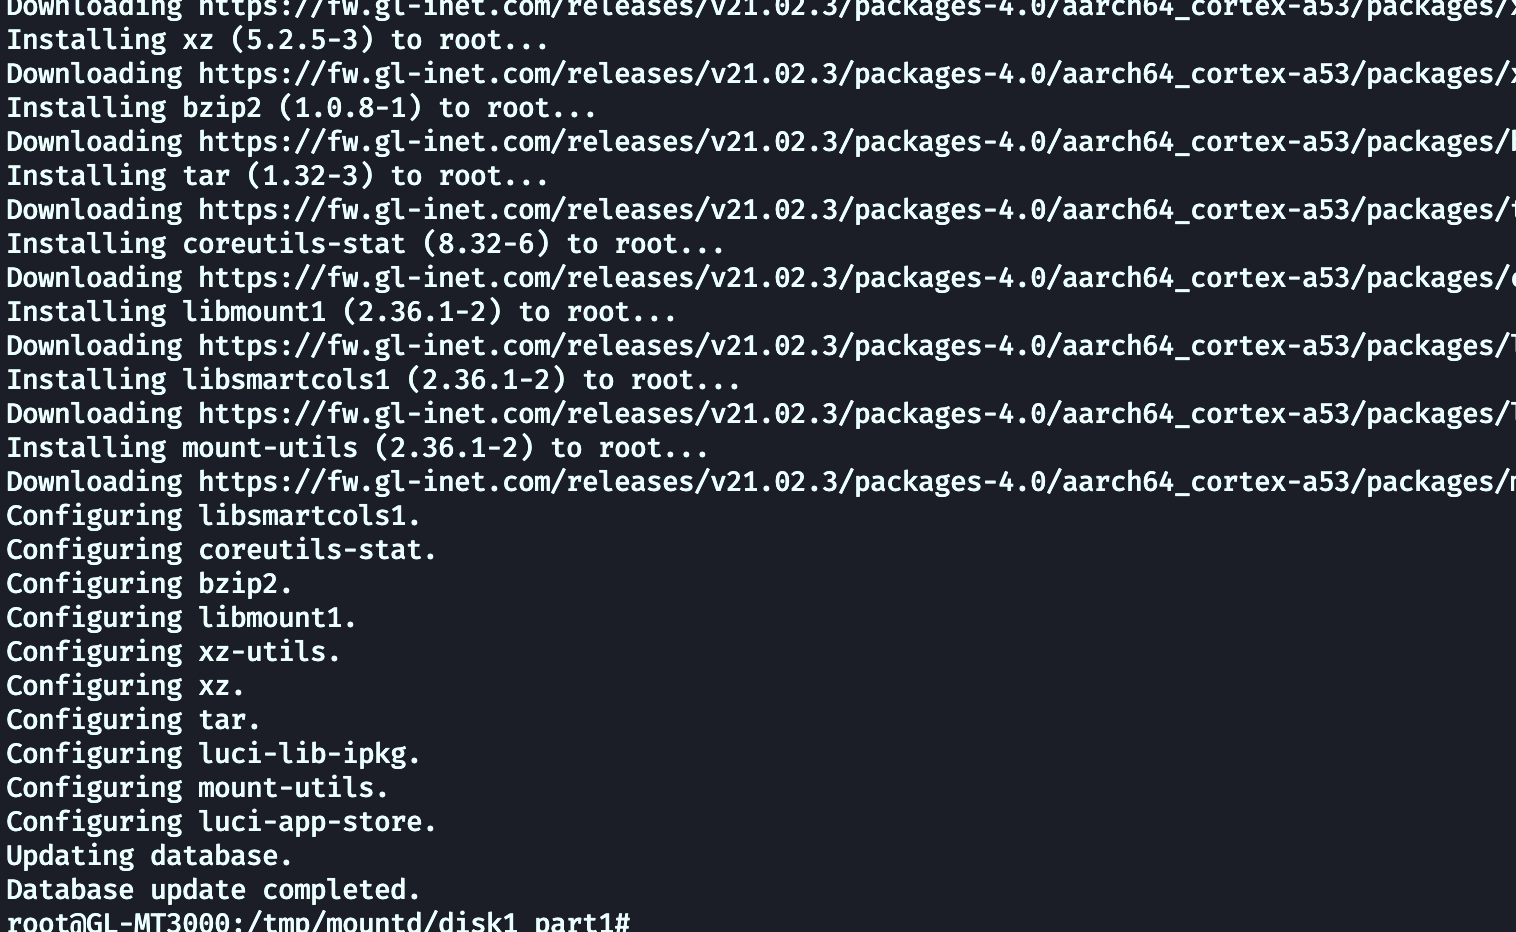Click the "Configuring mount-utils." line
1516x932 pixels.
197,788
